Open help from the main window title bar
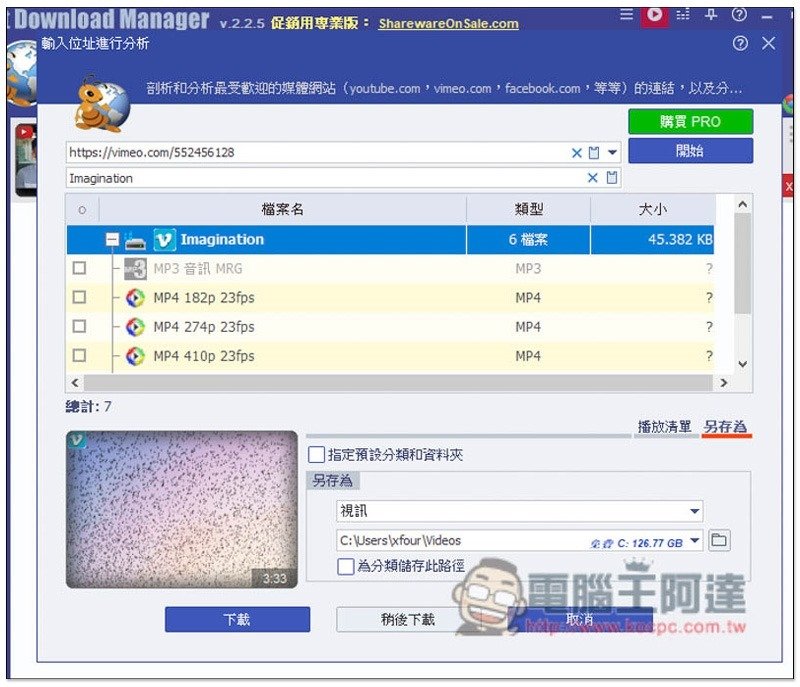This screenshot has width=800, height=687. [x=739, y=15]
